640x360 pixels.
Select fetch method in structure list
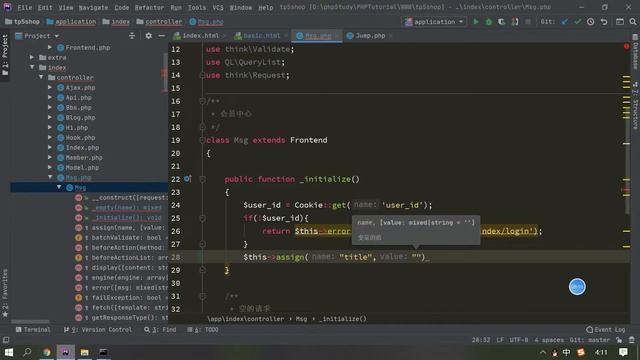coord(122,307)
